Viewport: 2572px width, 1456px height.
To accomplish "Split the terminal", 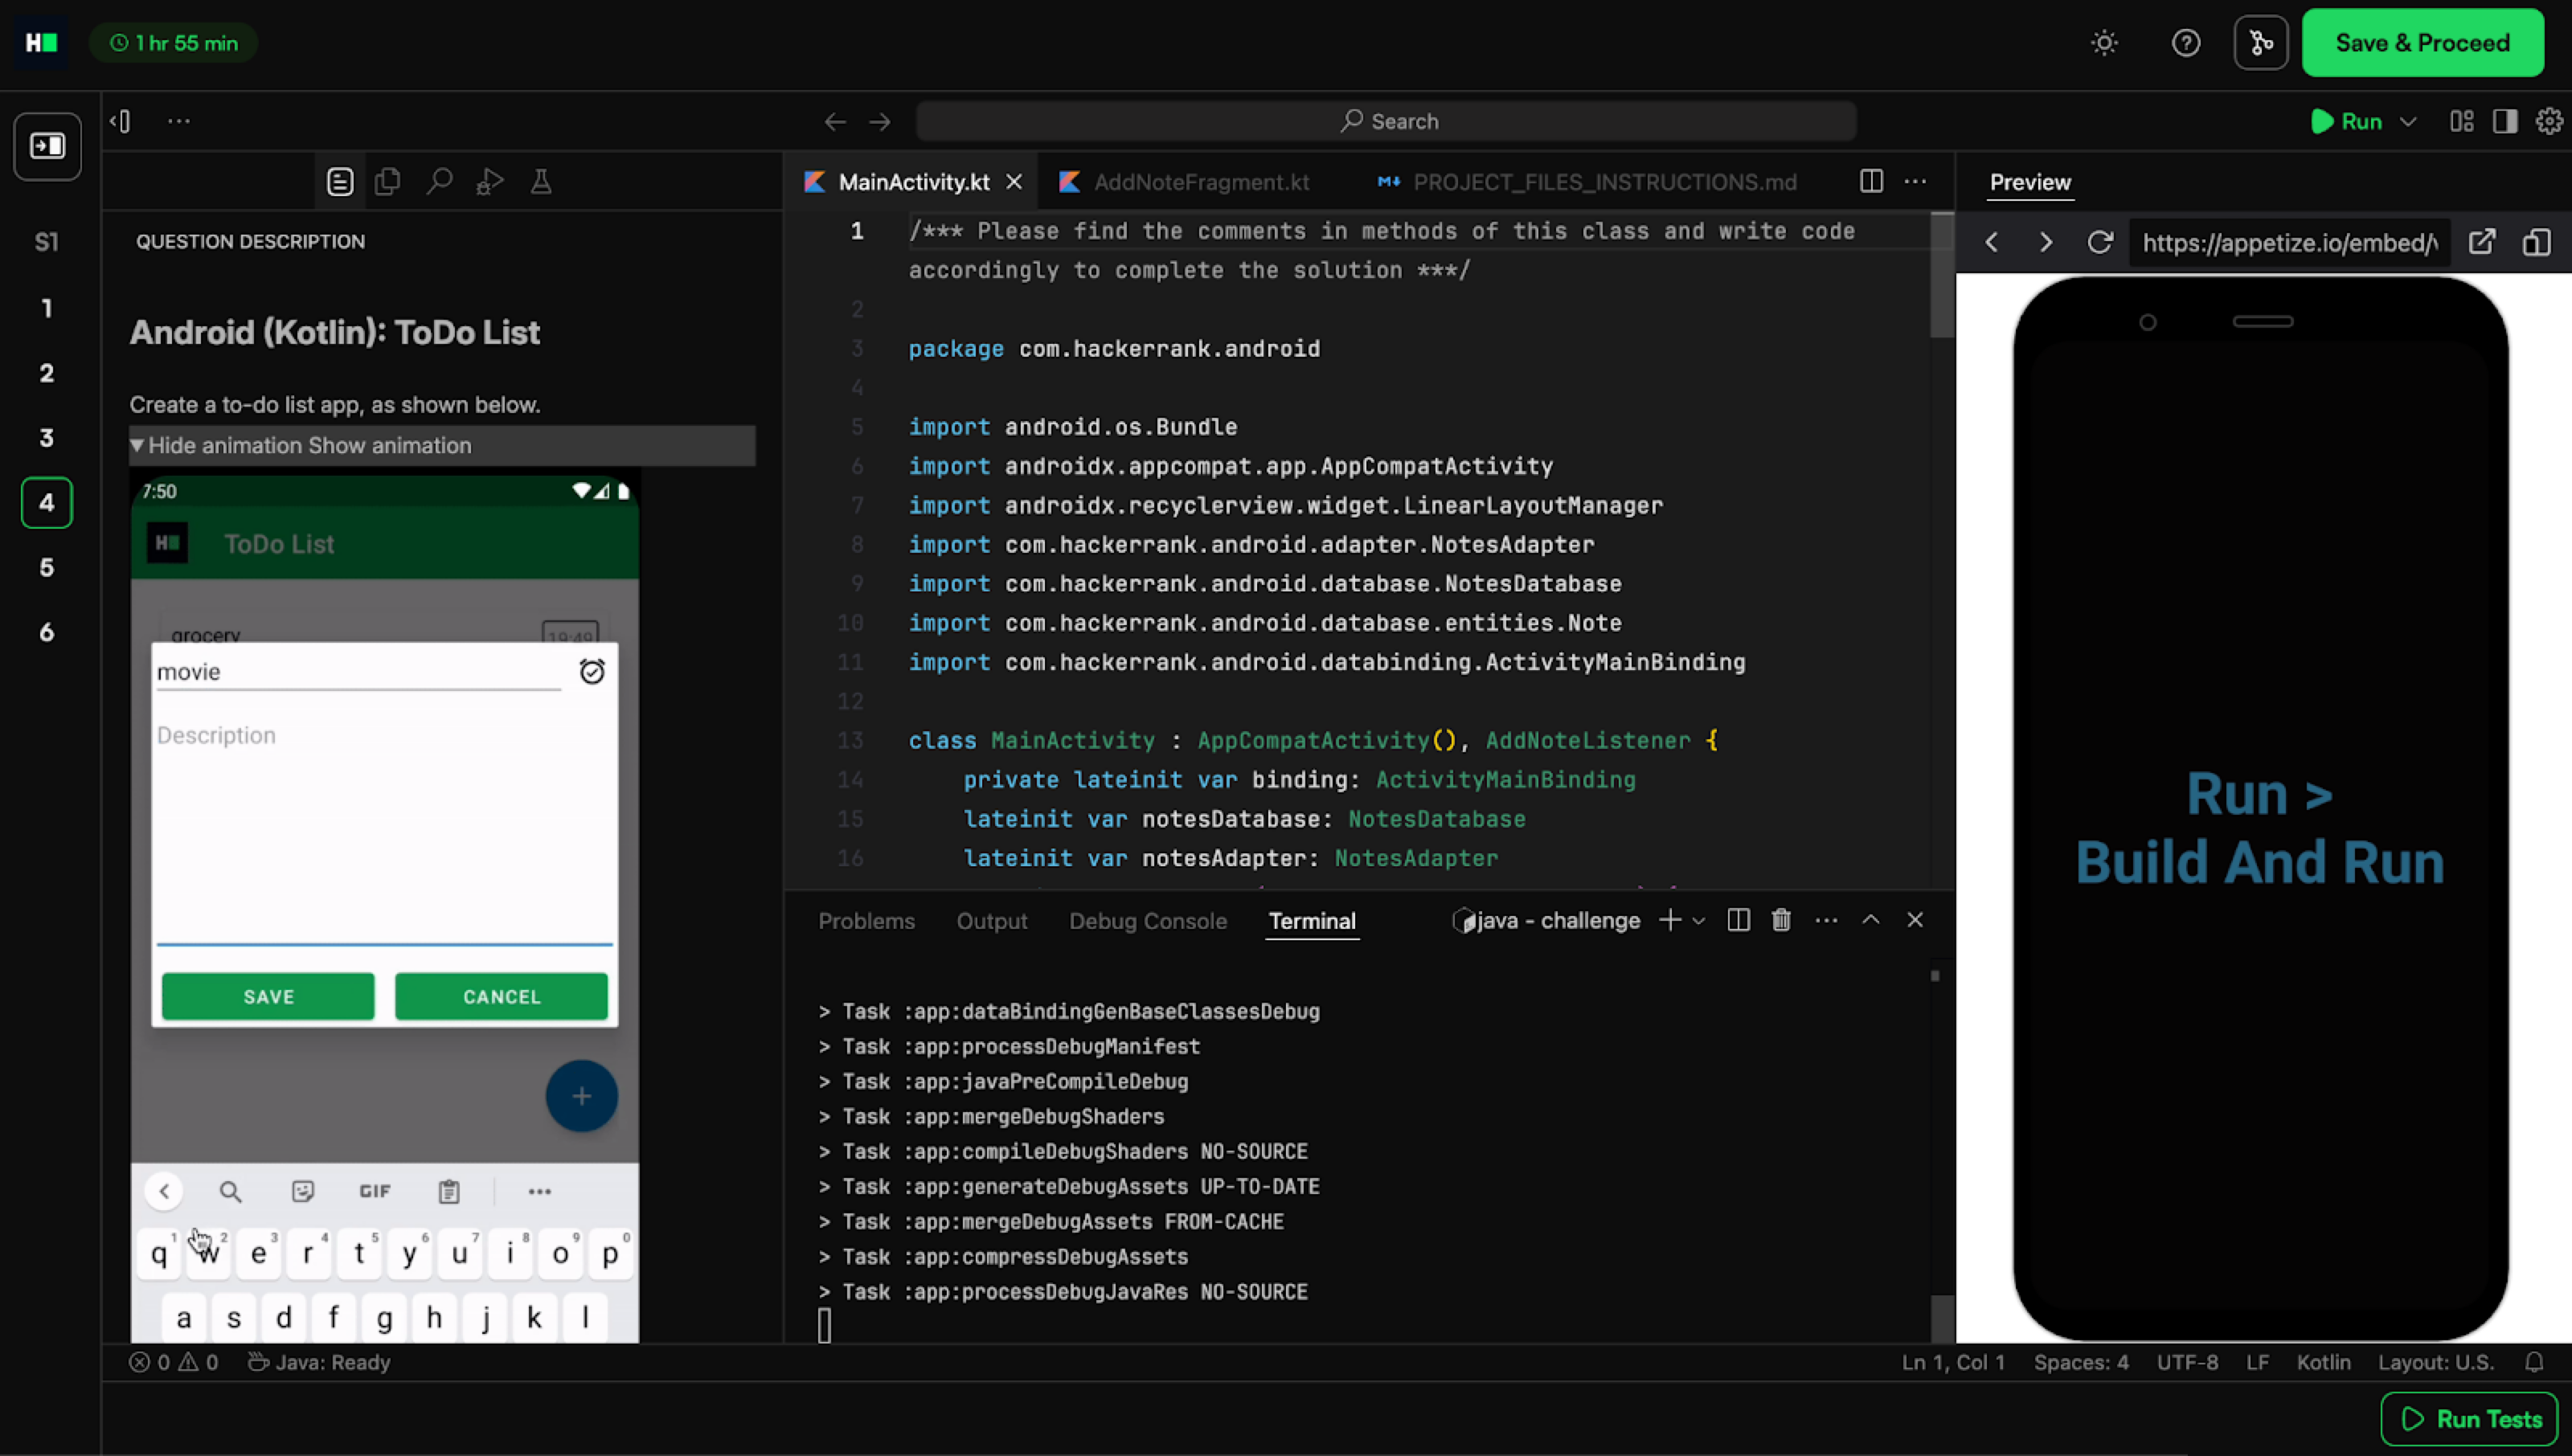I will (x=1738, y=920).
